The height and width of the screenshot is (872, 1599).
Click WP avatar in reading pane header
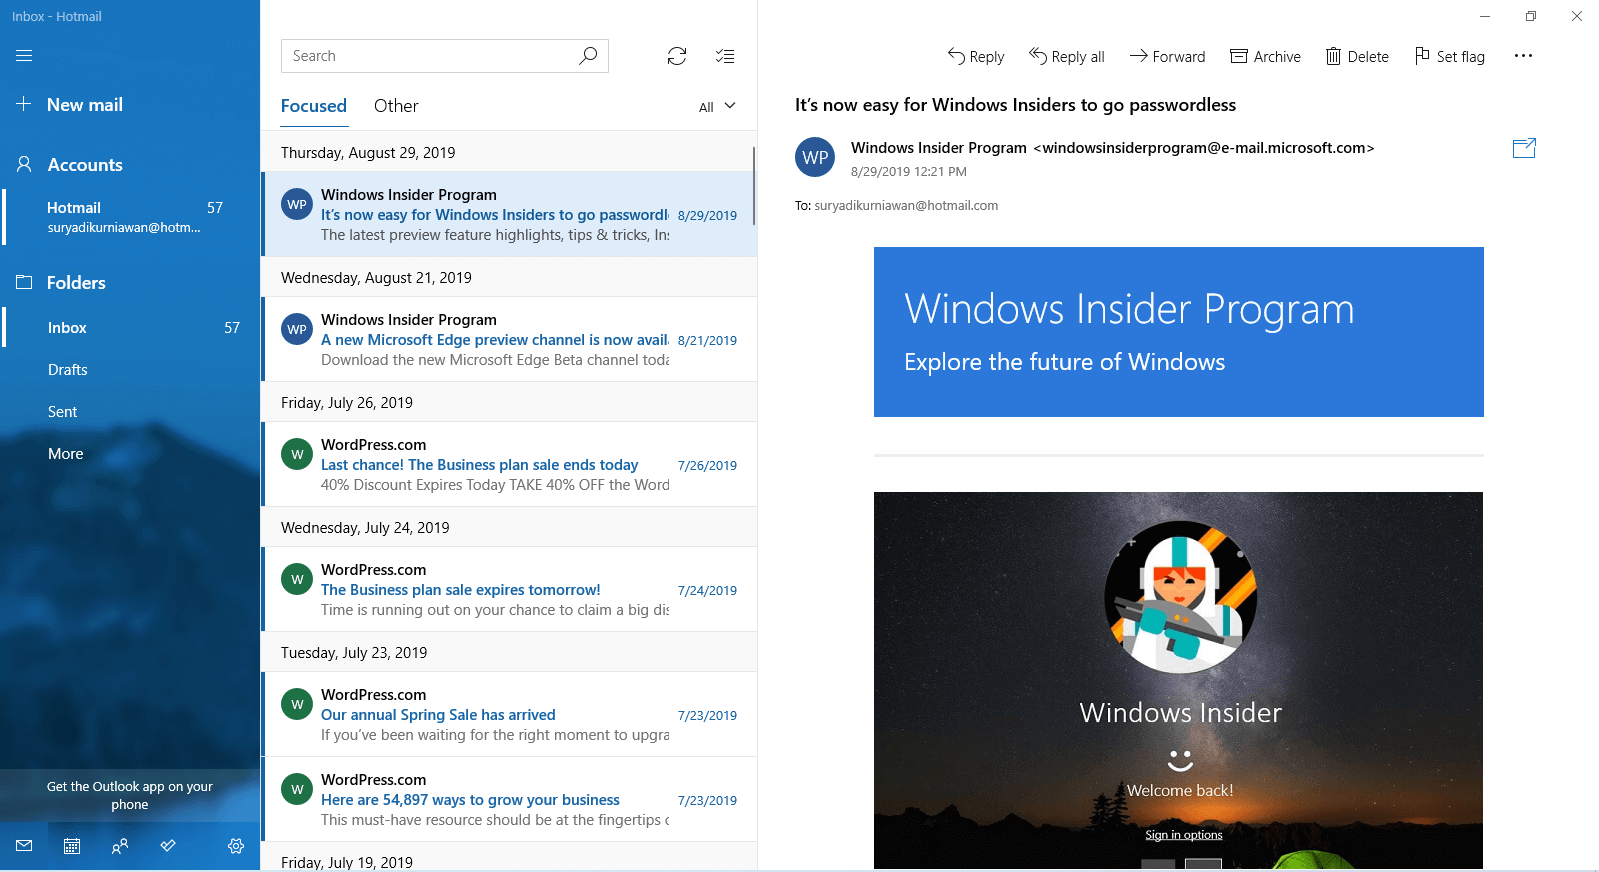point(815,157)
